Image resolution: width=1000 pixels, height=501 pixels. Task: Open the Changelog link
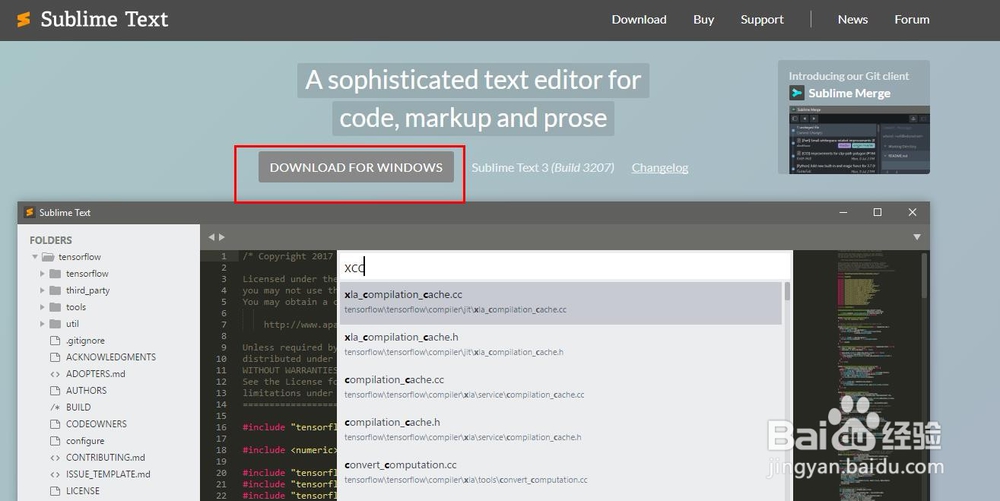coord(660,168)
